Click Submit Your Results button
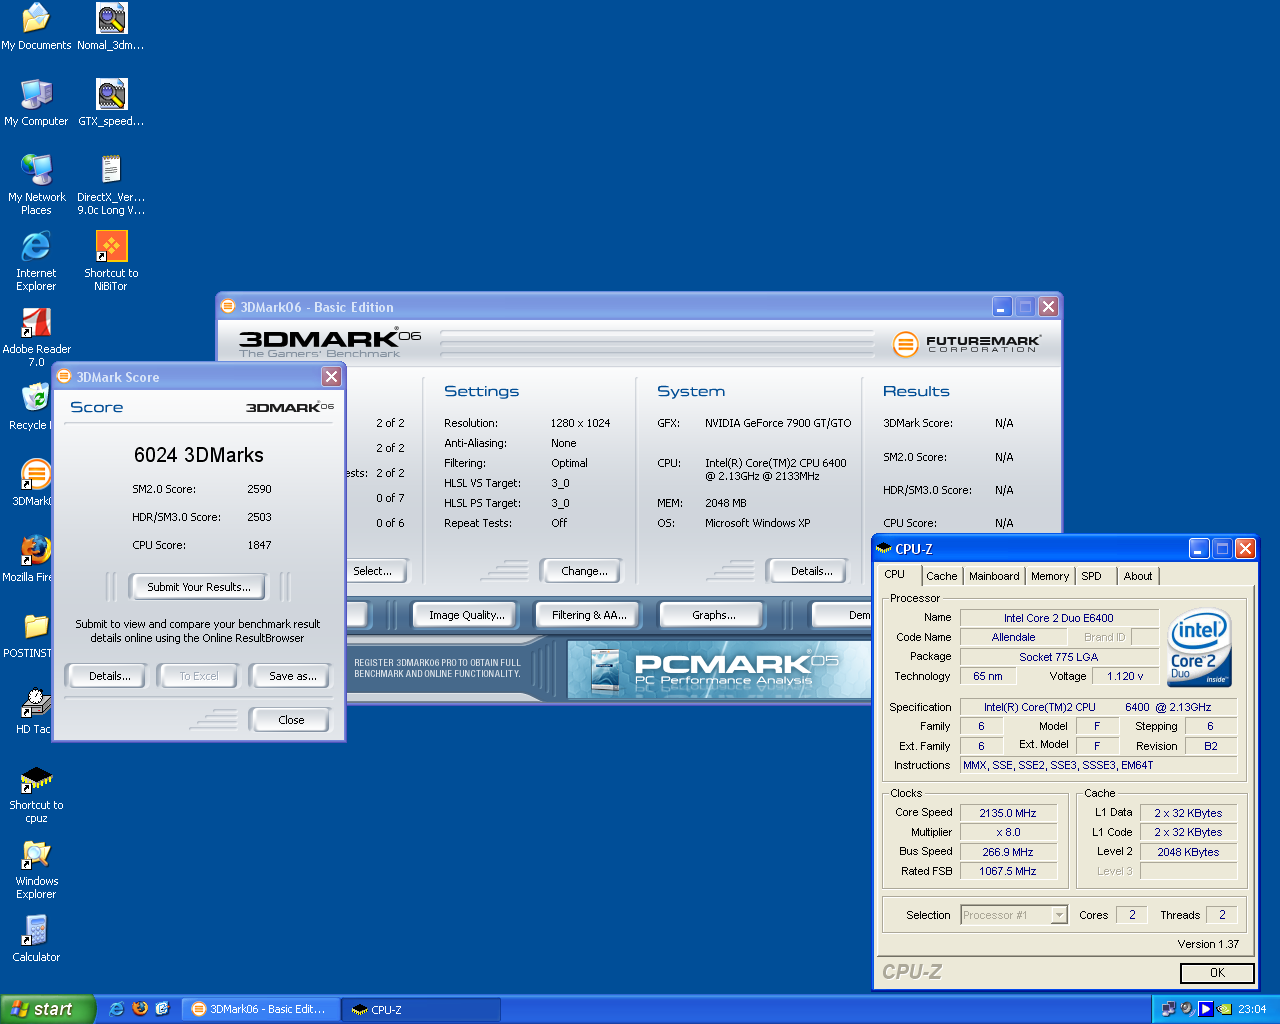 tap(199, 587)
